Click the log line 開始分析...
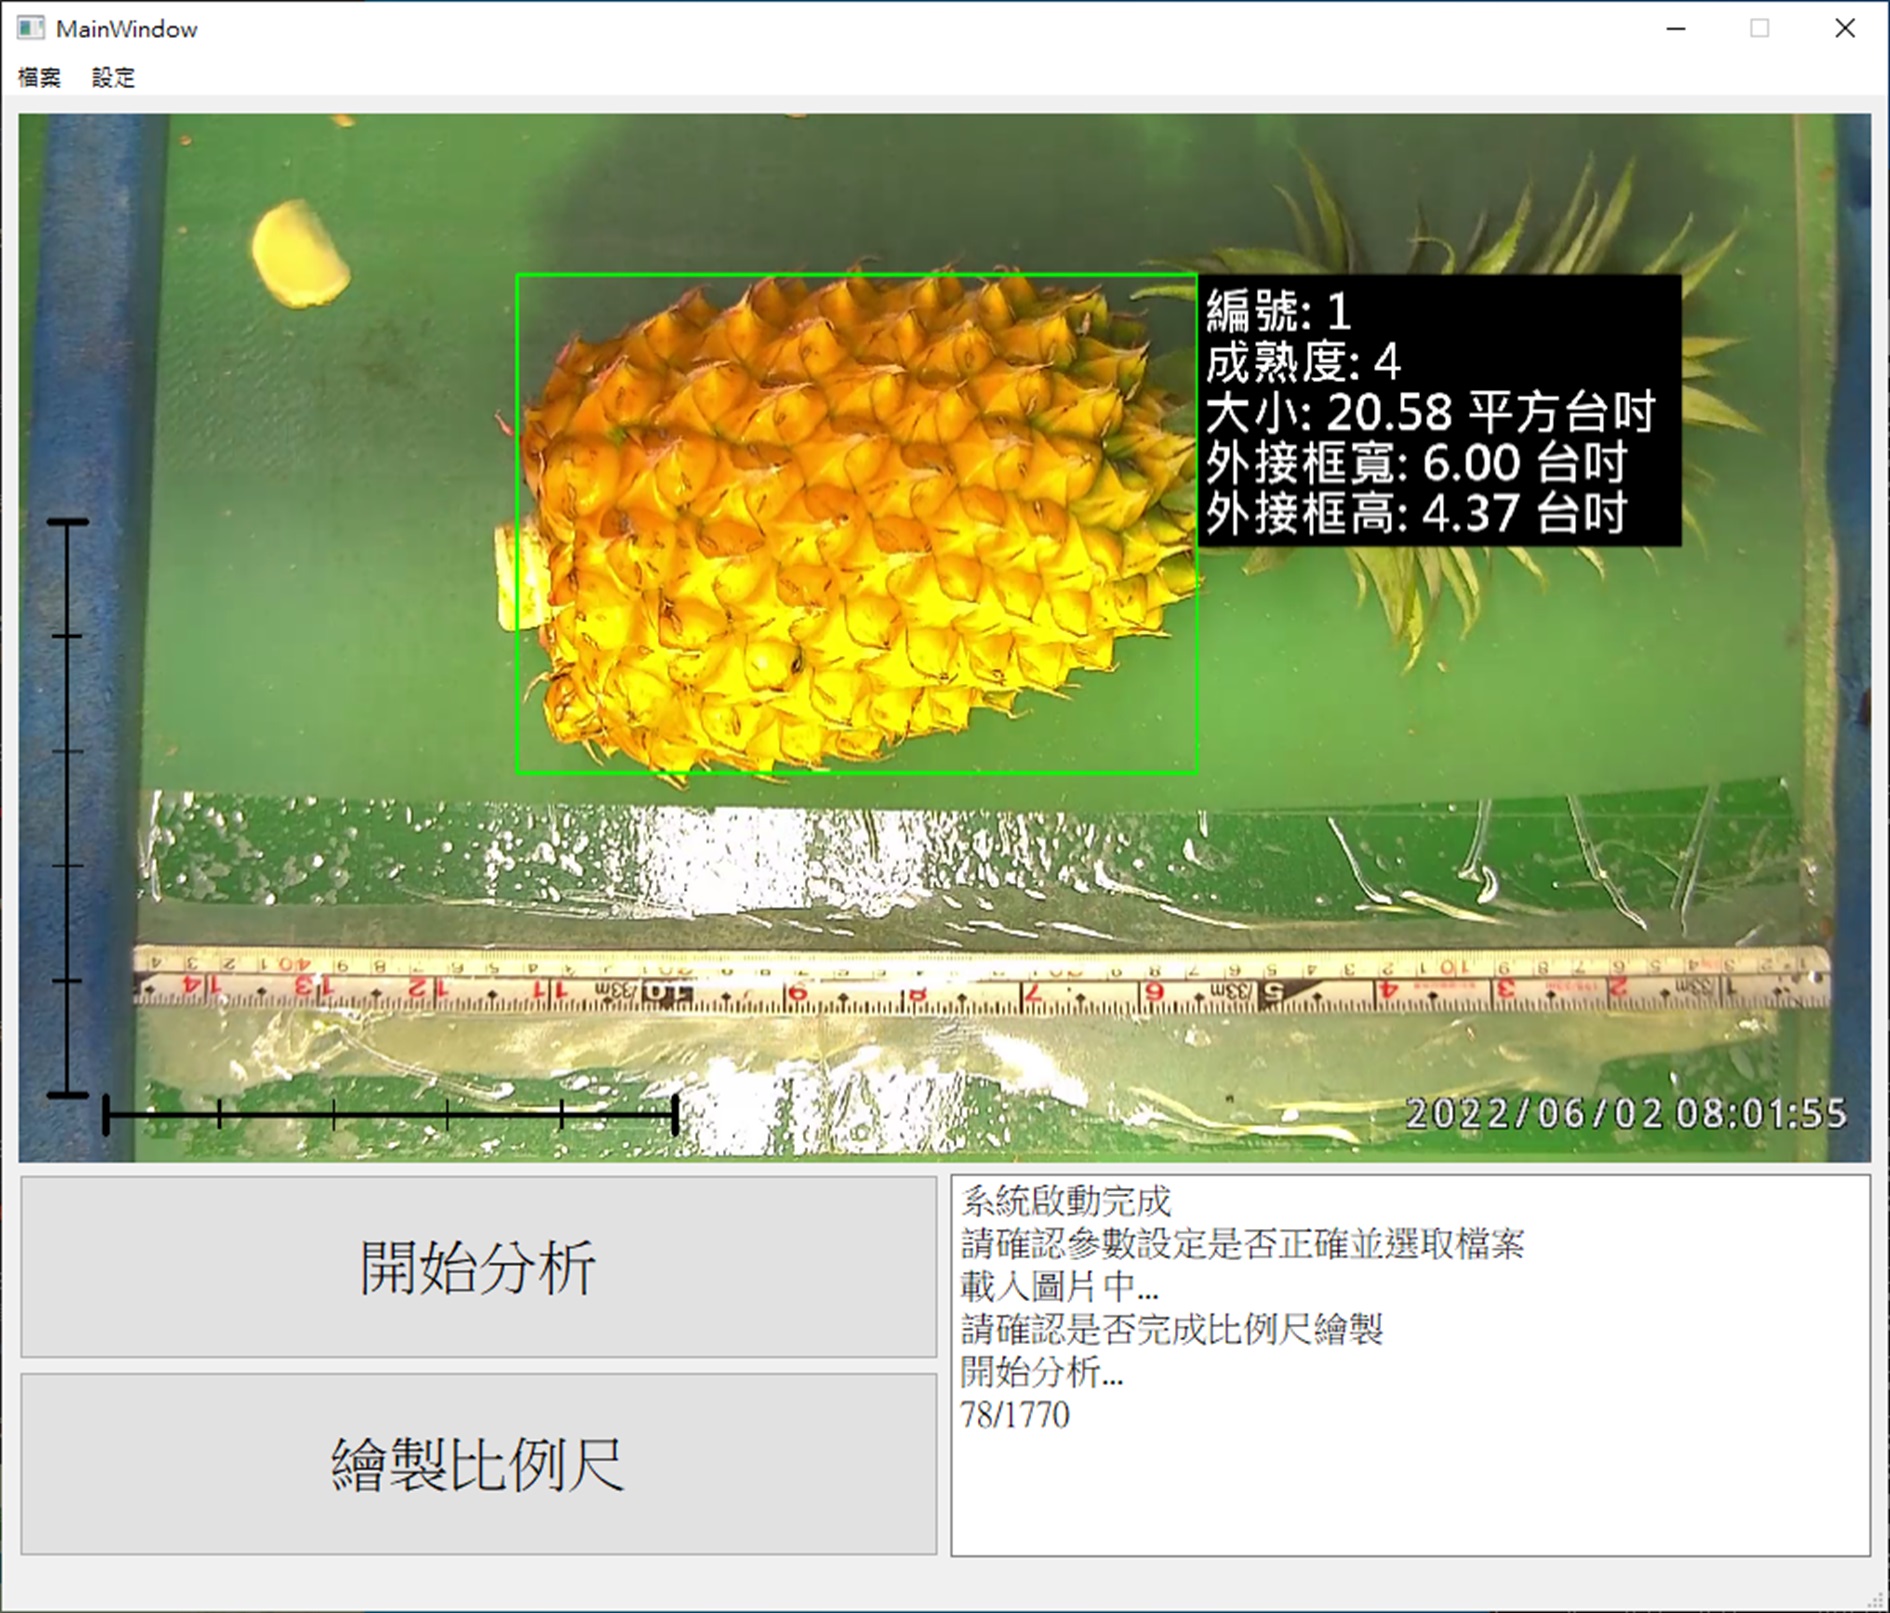 pos(1042,1372)
